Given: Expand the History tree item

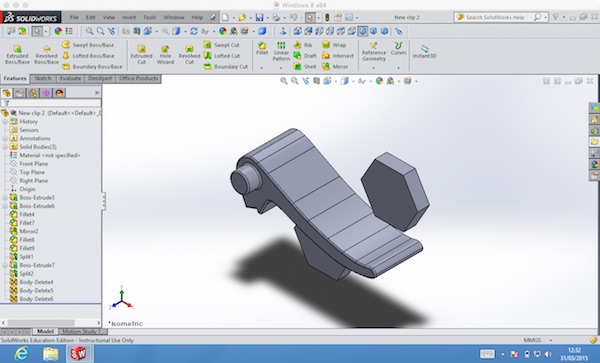Looking at the screenshot, I should pos(5,122).
